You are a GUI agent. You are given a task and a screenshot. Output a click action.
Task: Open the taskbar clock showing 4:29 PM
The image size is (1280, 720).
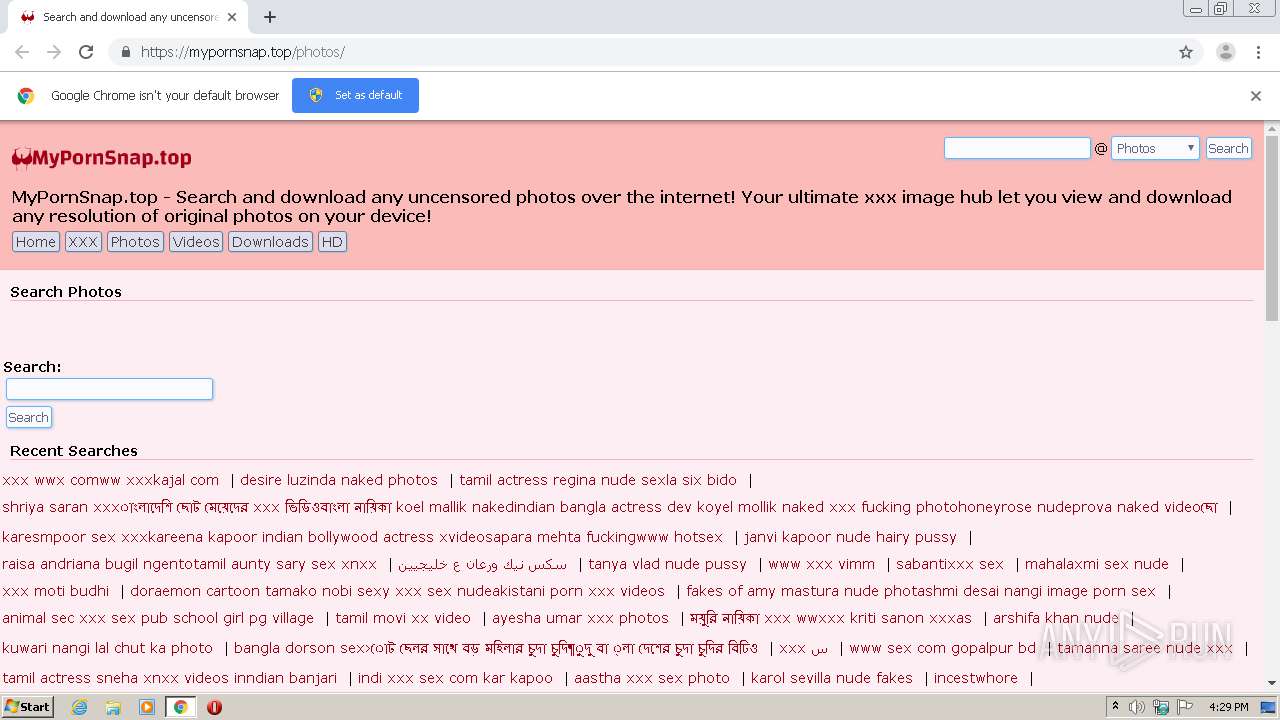[x=1229, y=707]
